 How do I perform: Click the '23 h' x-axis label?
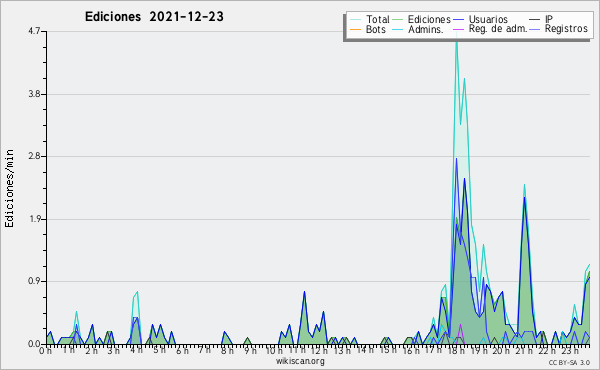pyautogui.click(x=569, y=350)
